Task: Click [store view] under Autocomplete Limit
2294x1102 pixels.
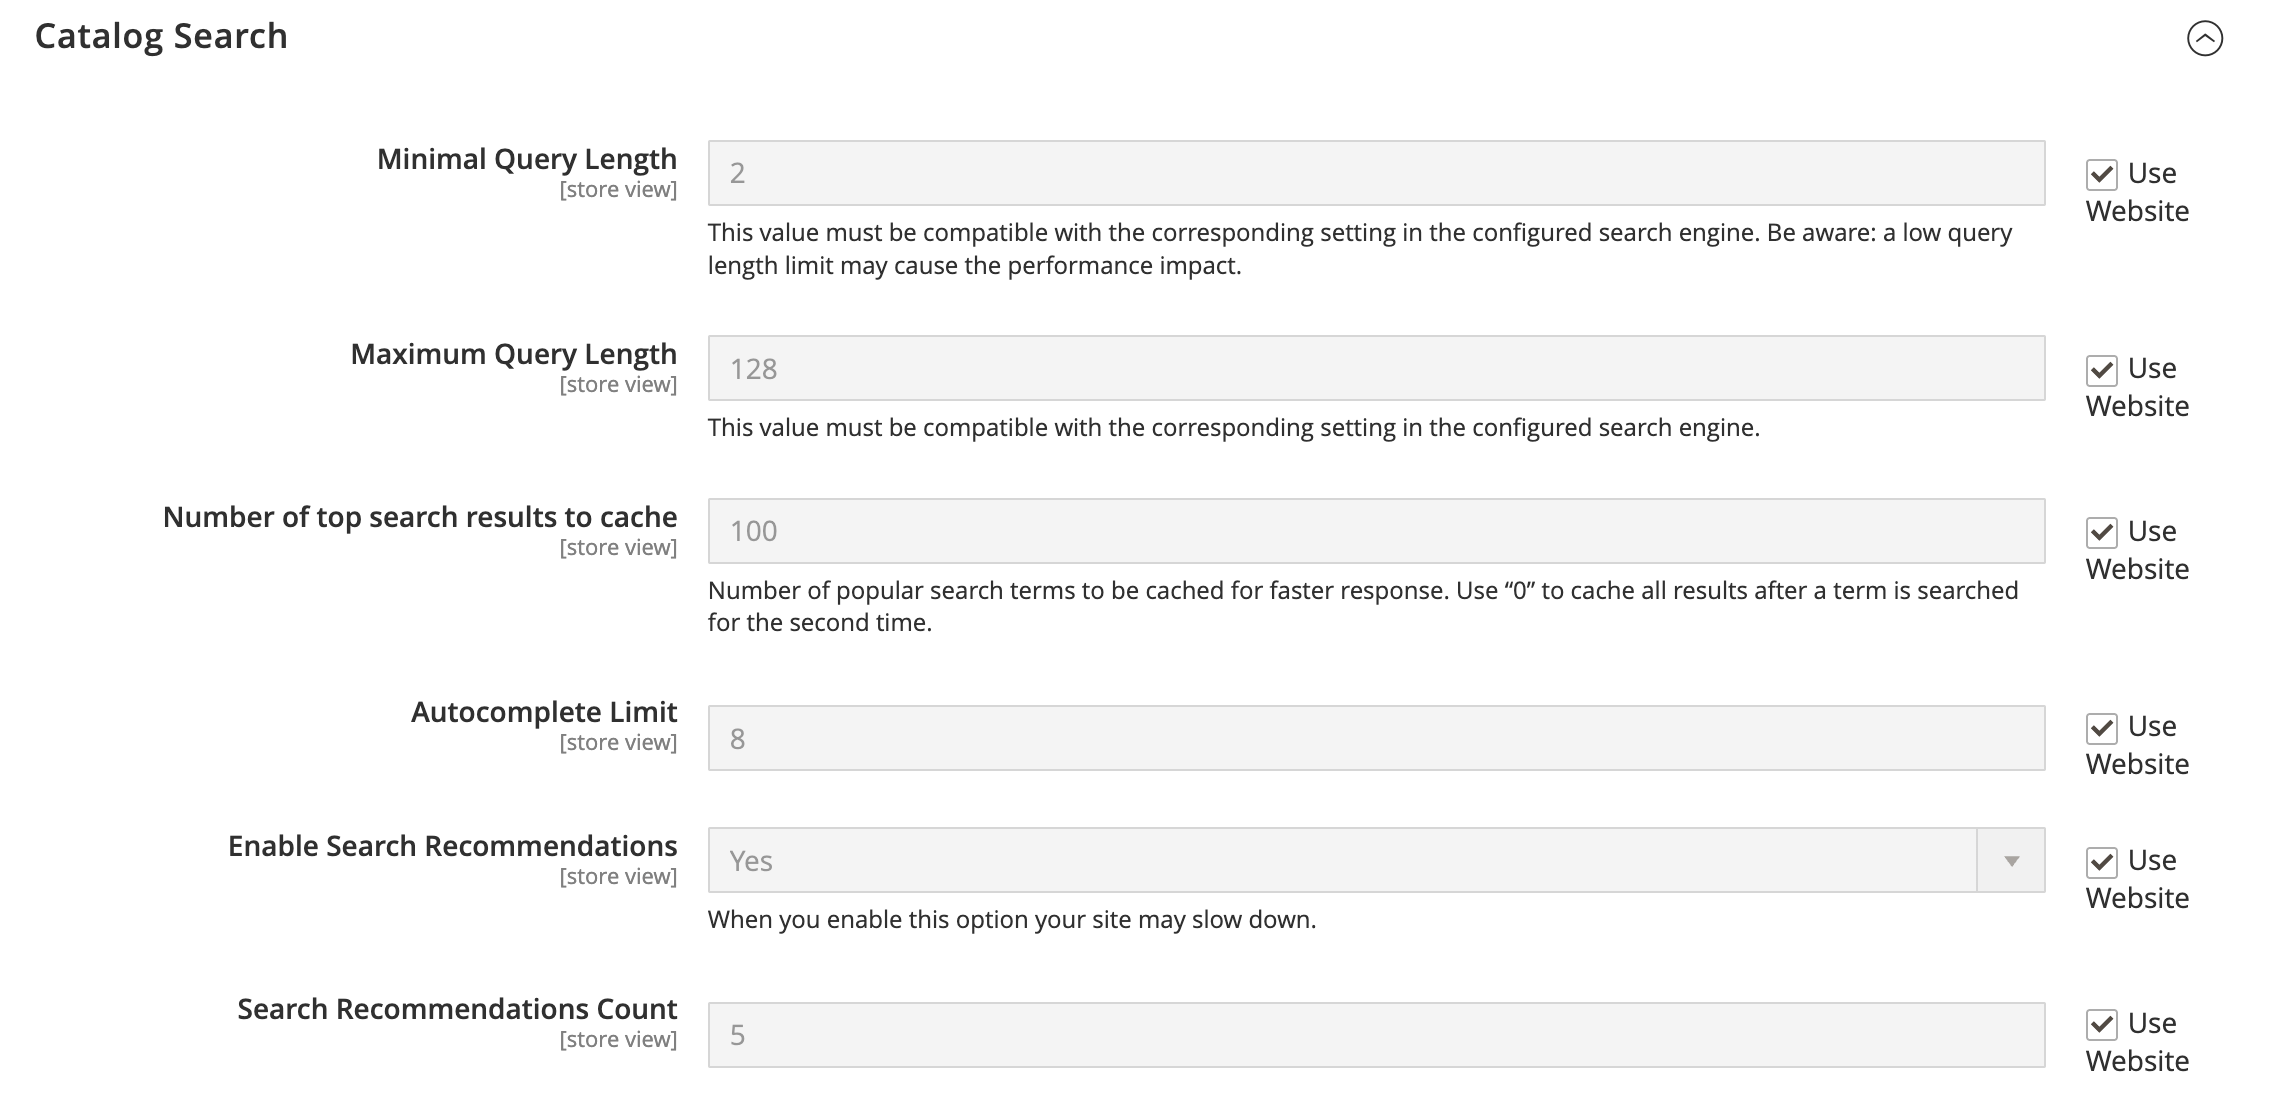Action: click(x=618, y=742)
